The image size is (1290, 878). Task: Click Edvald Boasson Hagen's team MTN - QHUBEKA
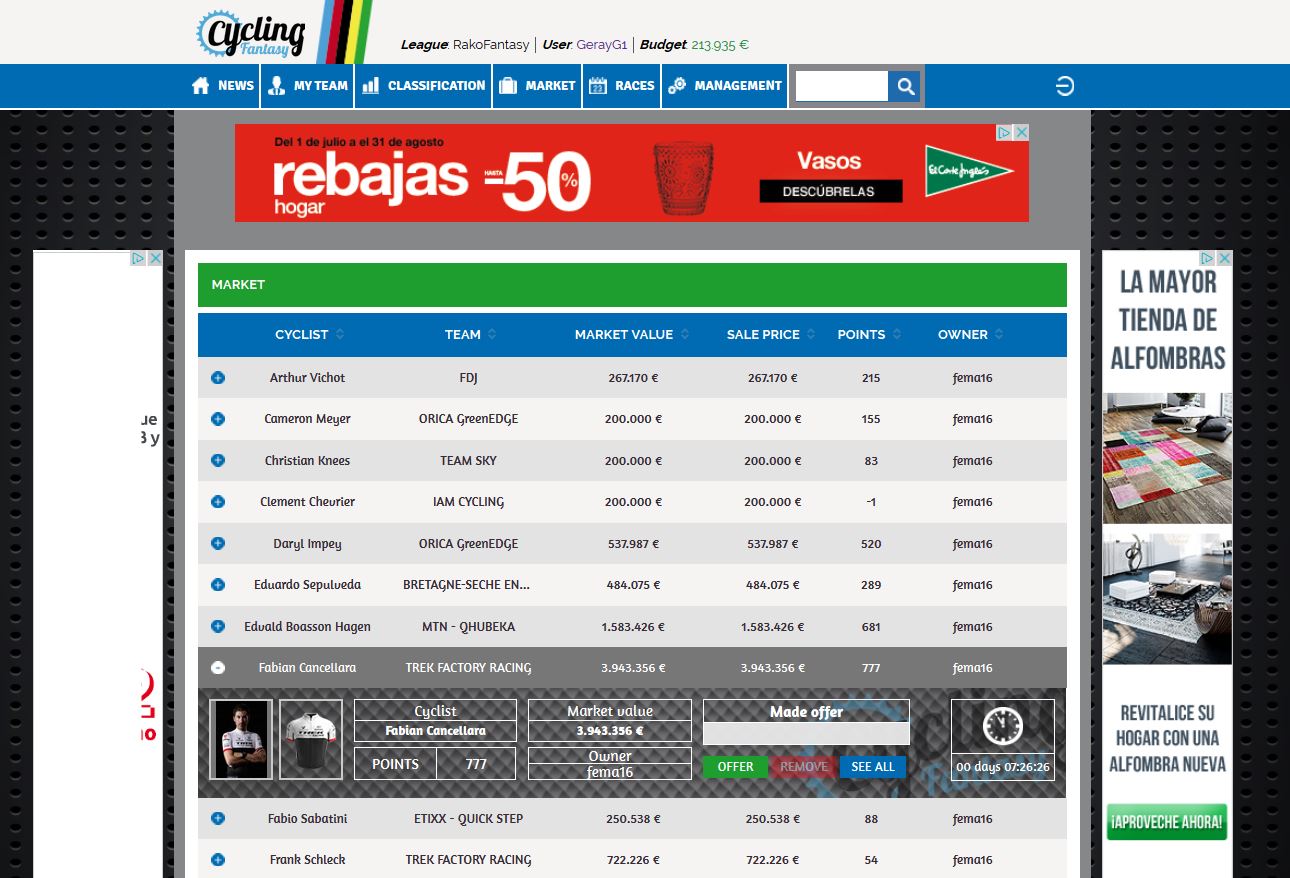point(468,627)
